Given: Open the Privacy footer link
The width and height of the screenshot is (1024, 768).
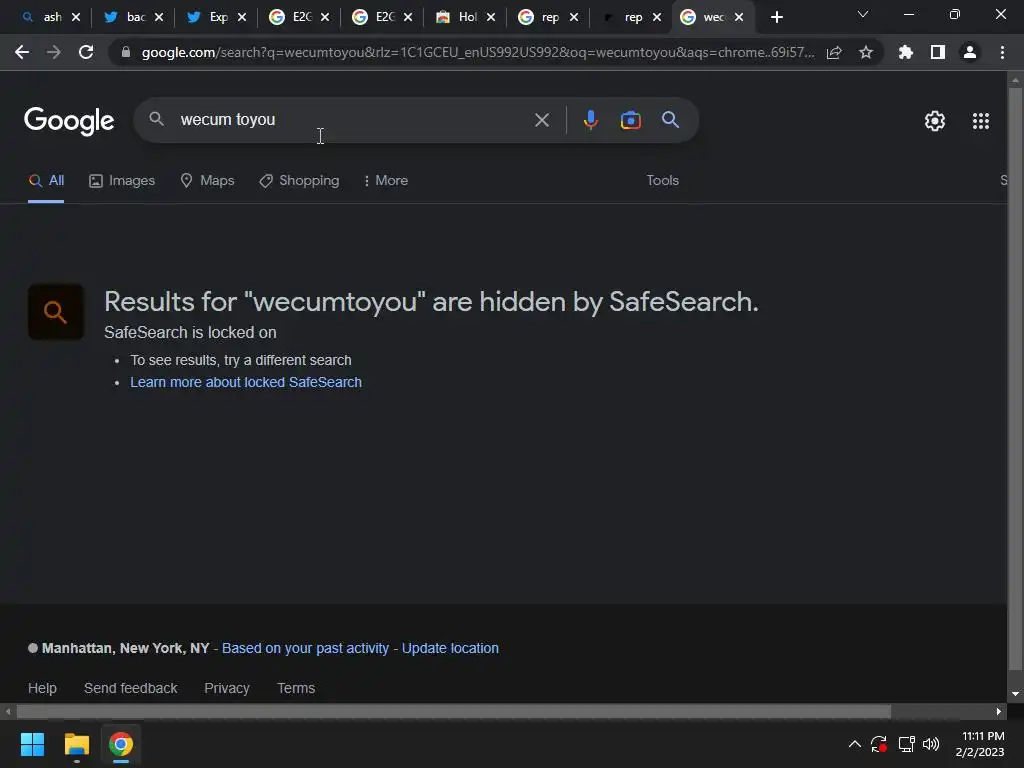Looking at the screenshot, I should 227,688.
